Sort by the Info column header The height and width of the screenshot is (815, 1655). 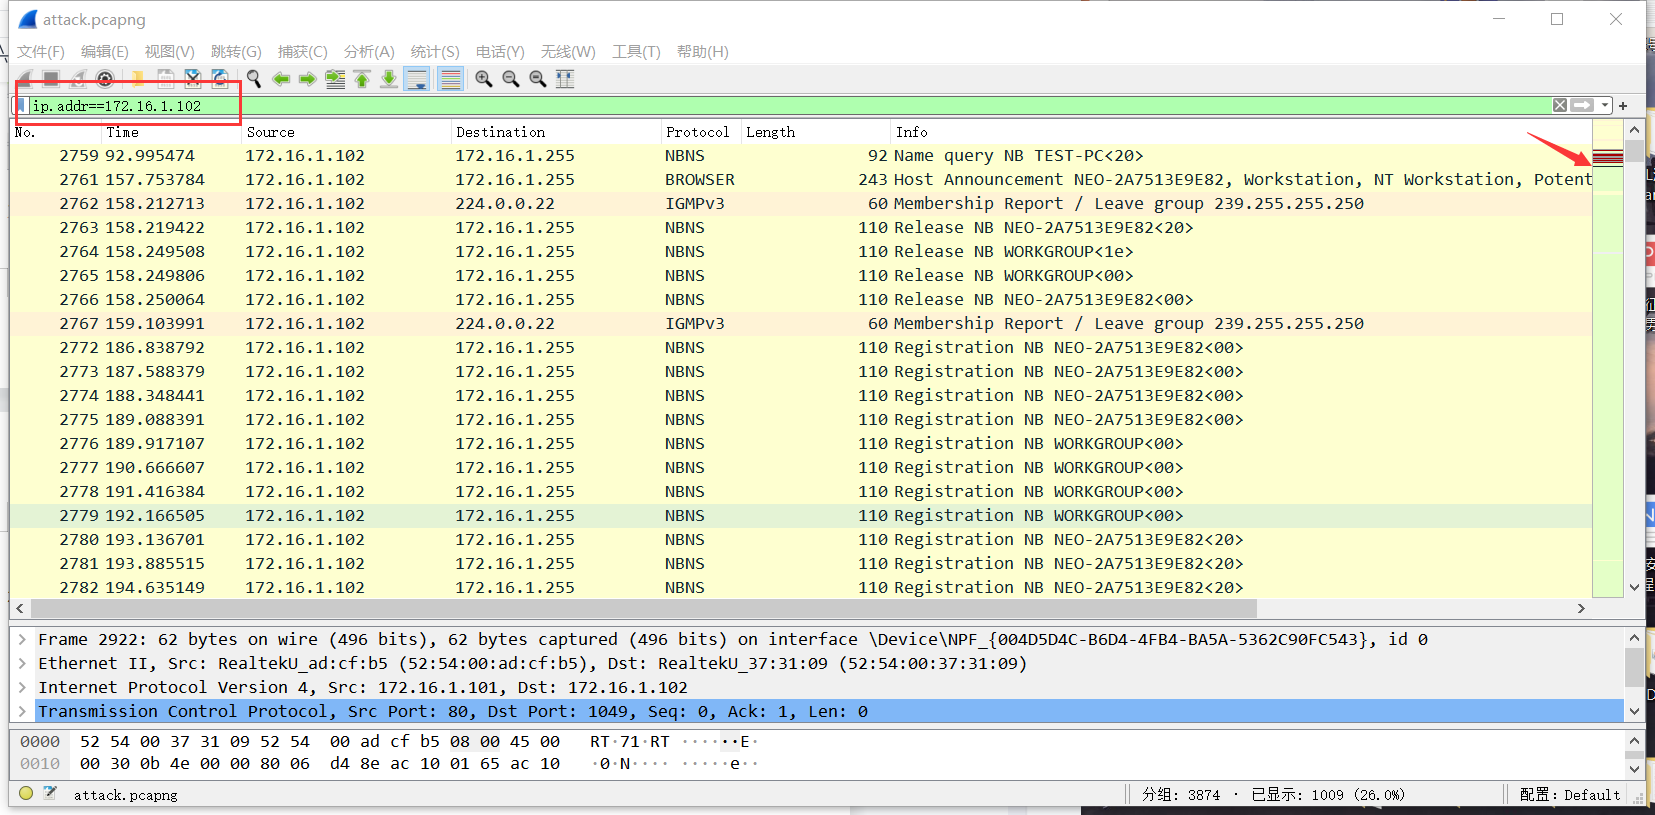pos(1240,132)
